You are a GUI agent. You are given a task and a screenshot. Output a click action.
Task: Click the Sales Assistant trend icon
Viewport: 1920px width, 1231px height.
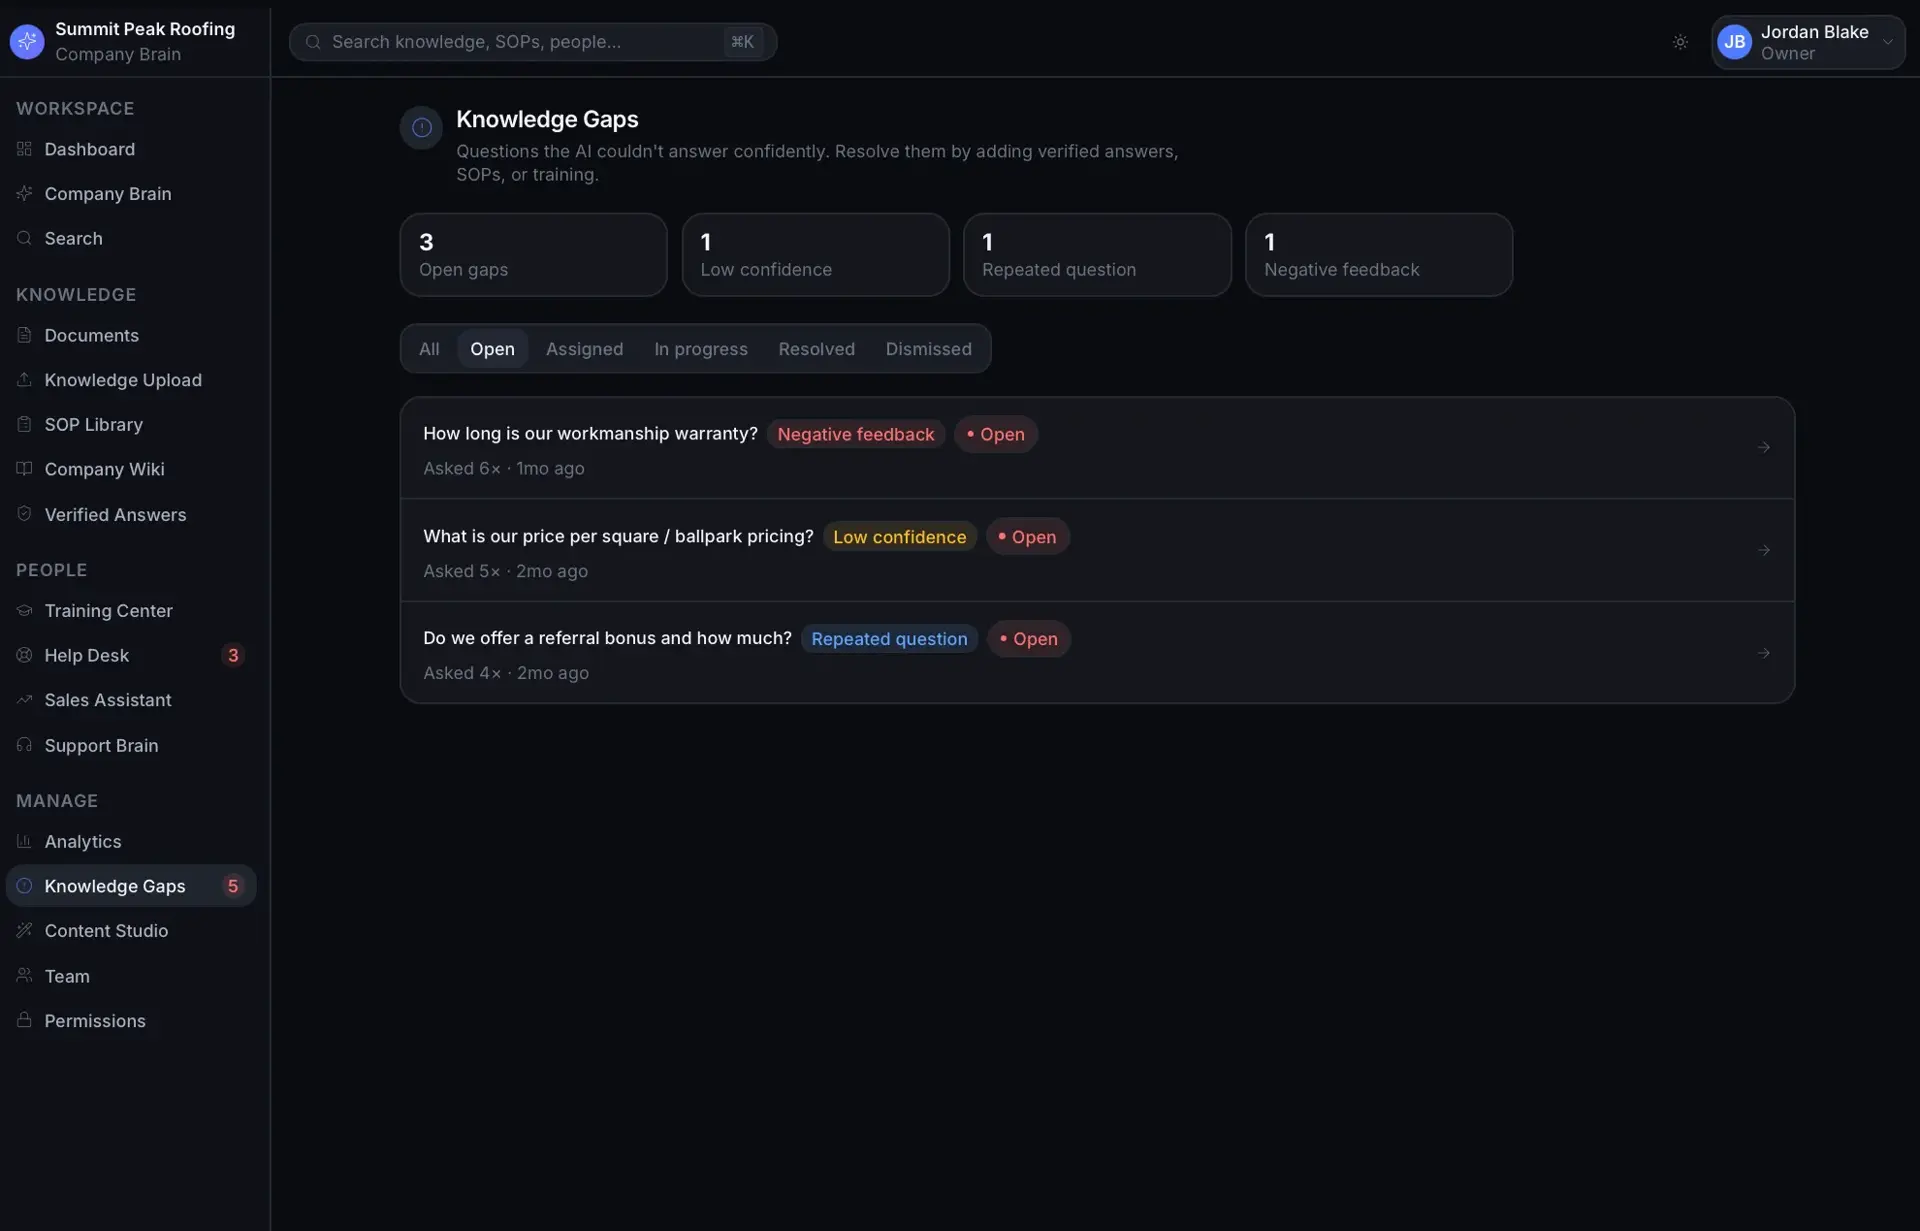click(x=24, y=700)
